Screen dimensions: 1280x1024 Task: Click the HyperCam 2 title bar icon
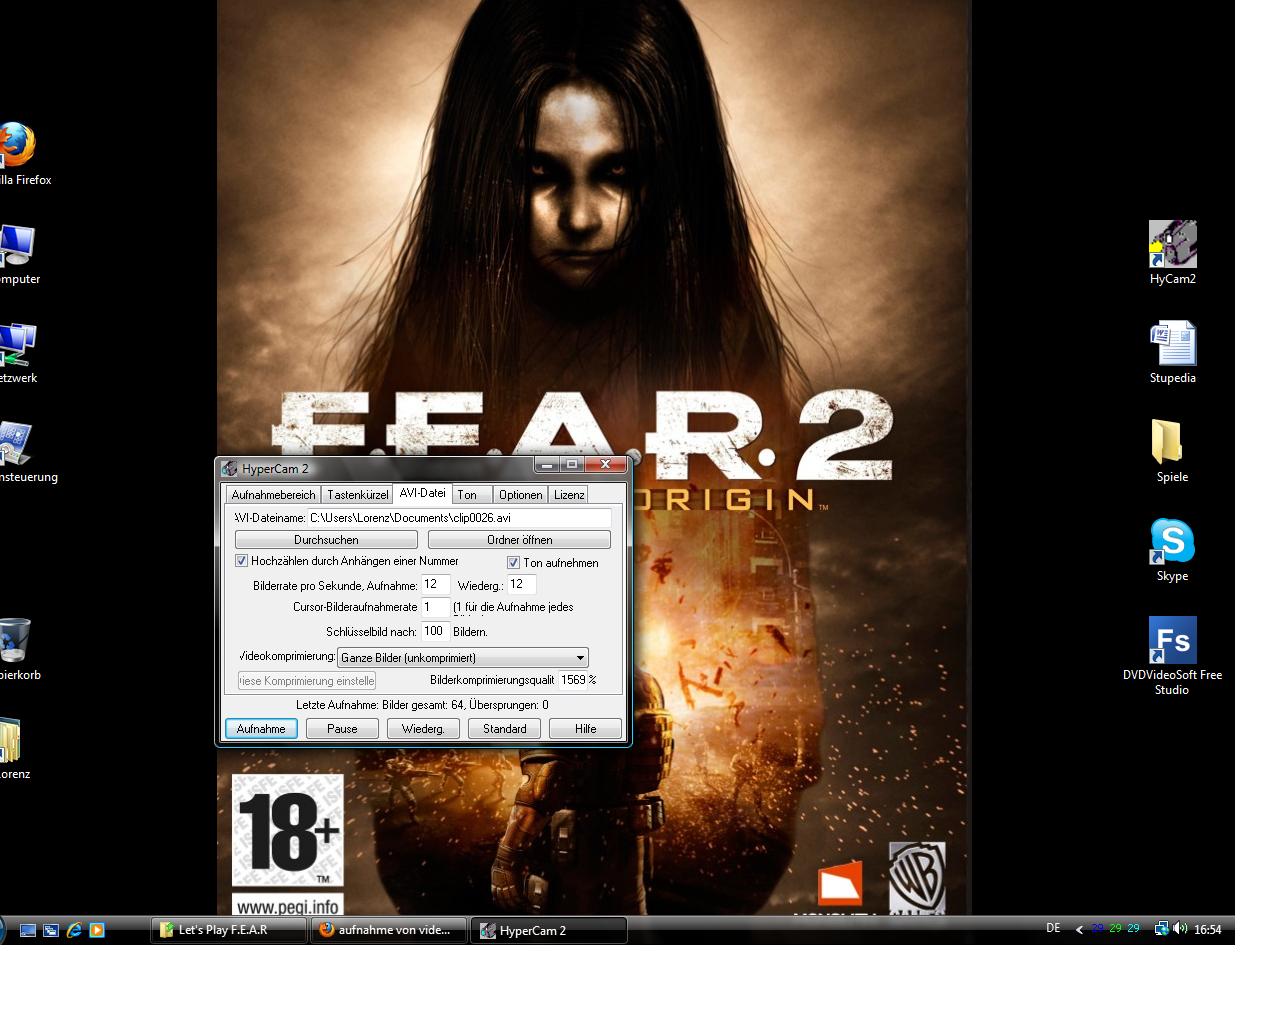230,468
